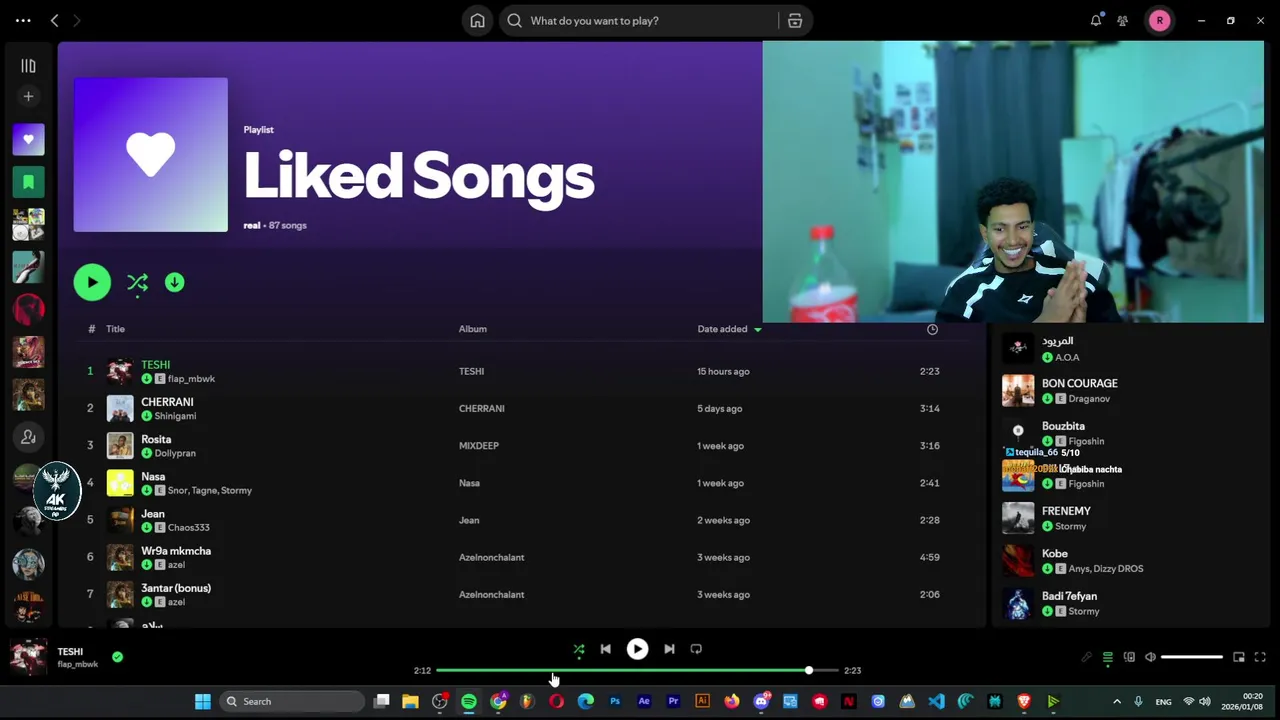Open Photoshop from the taskbar
The height and width of the screenshot is (720, 1280).
tap(615, 701)
